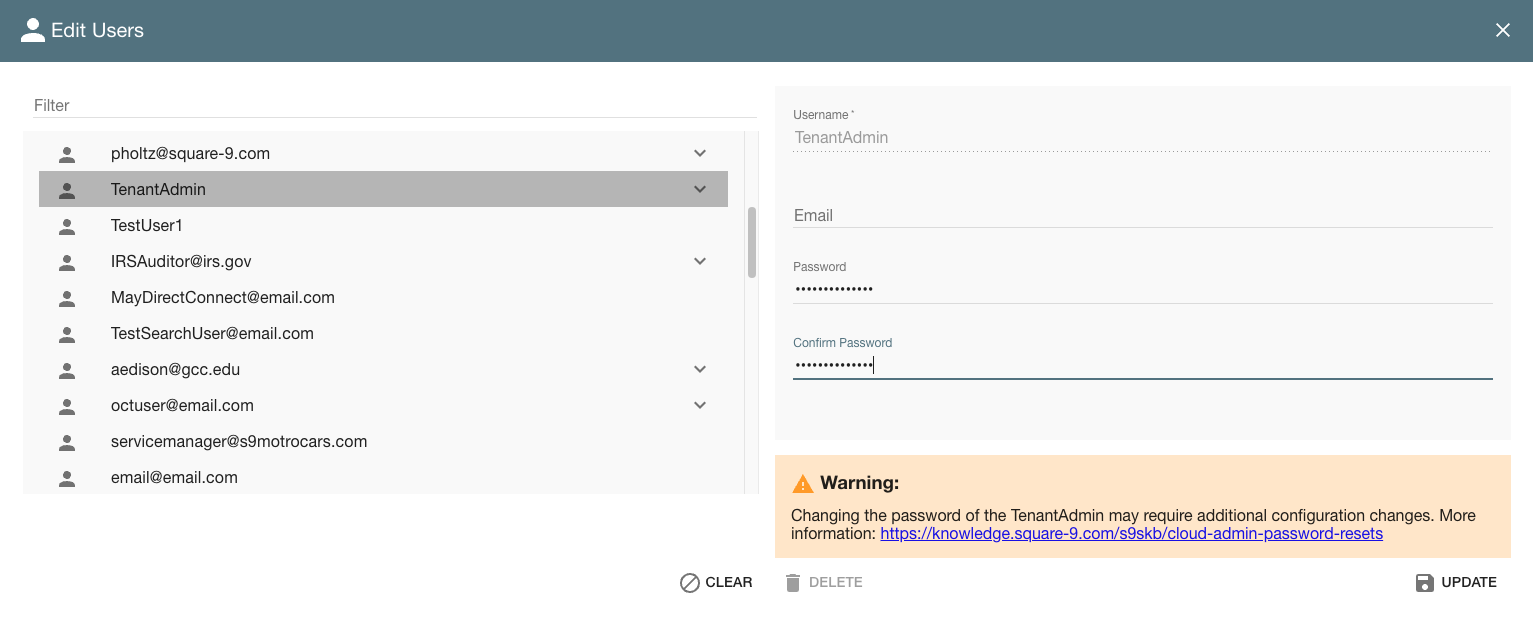Expand IRSAuditor@irs.gov details chevron
The image size is (1533, 627).
pyautogui.click(x=700, y=262)
